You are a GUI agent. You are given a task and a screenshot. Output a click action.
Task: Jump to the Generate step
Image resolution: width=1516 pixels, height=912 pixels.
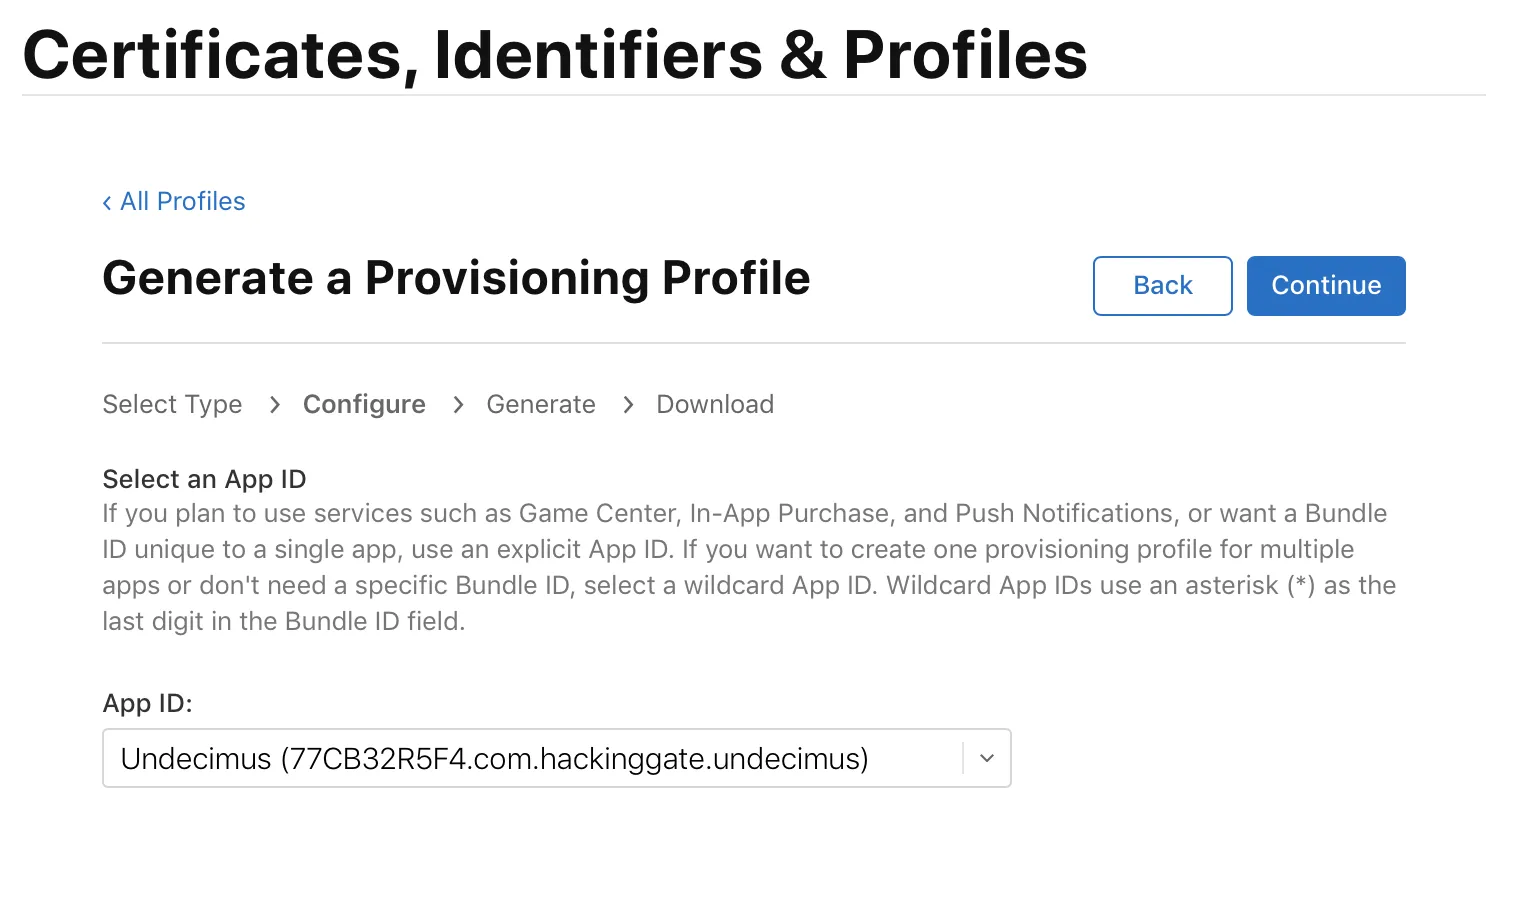[540, 404]
